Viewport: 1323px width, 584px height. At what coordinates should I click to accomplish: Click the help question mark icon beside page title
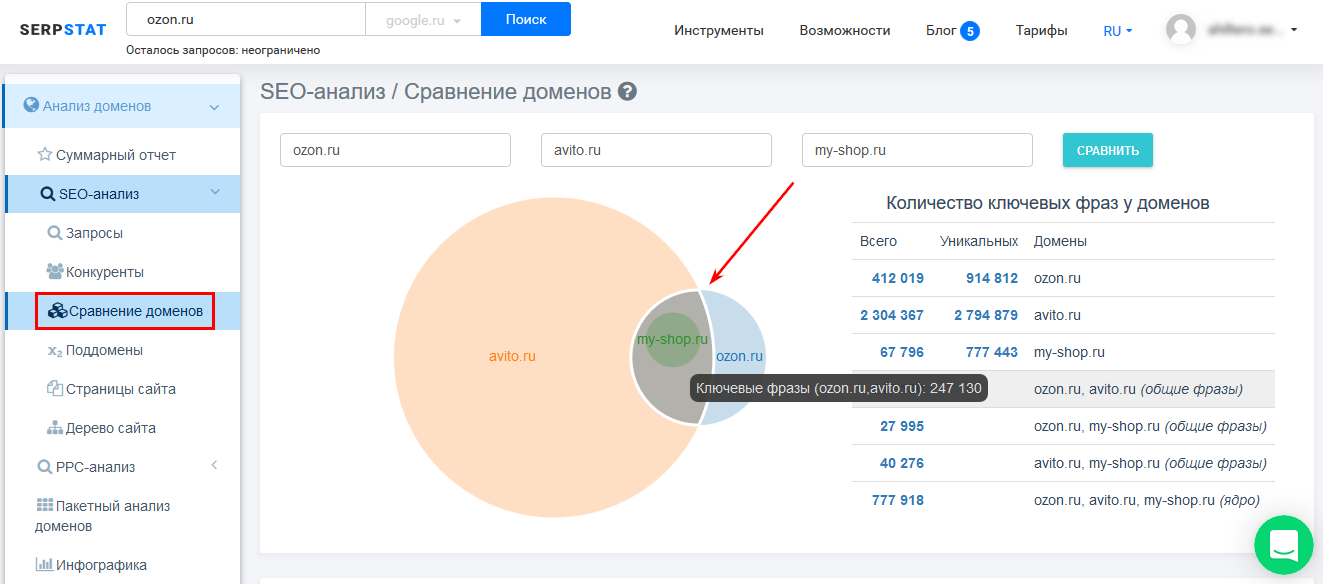[x=628, y=92]
